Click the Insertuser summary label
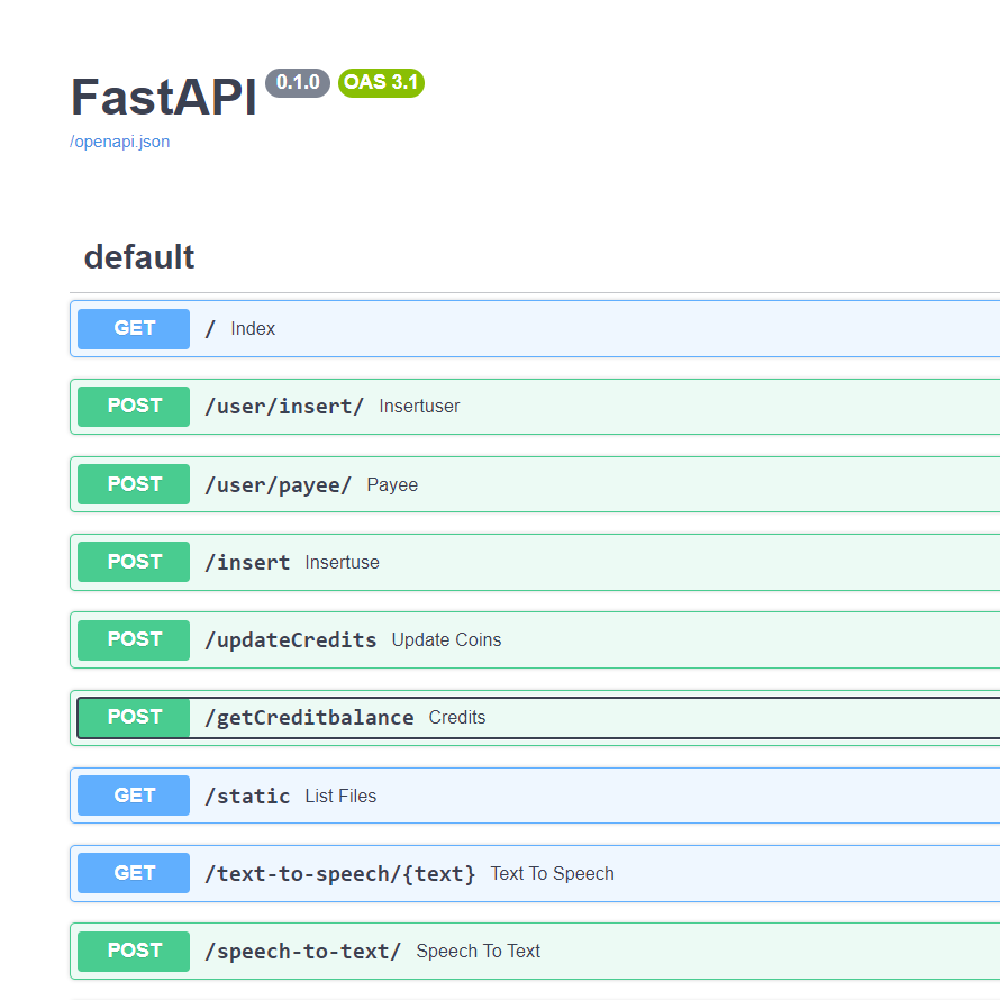 (420, 406)
